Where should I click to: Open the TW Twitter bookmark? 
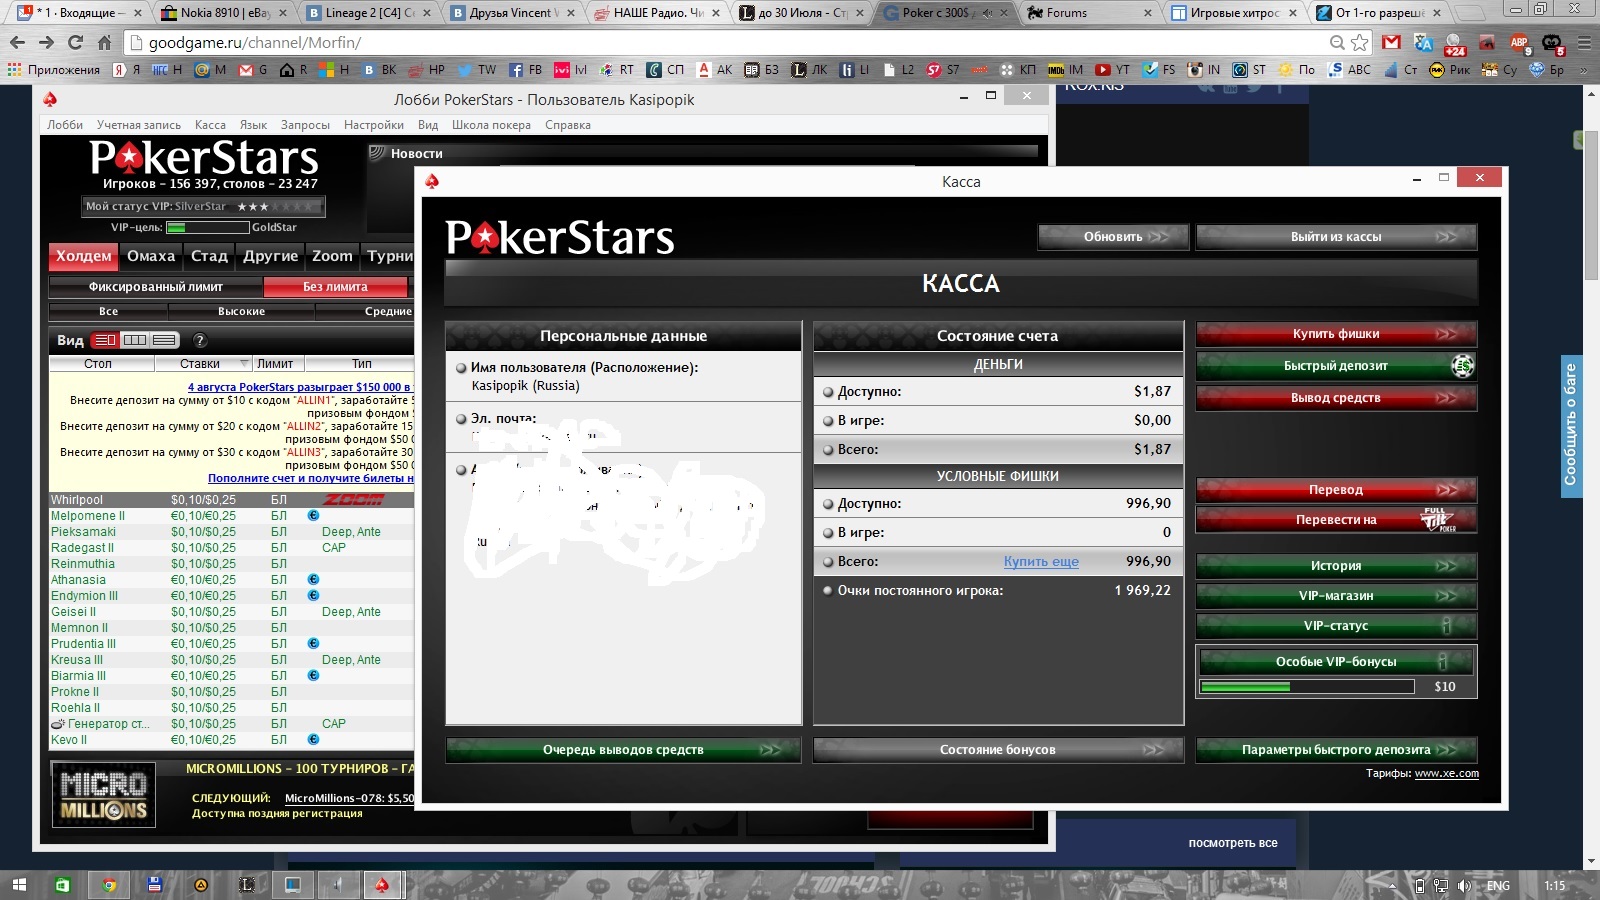[477, 70]
